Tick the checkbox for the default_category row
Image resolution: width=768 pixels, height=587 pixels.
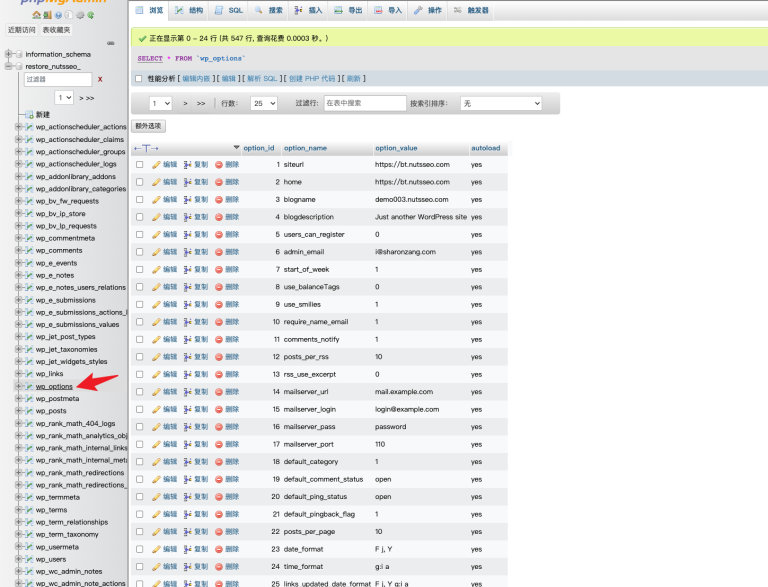(x=140, y=462)
